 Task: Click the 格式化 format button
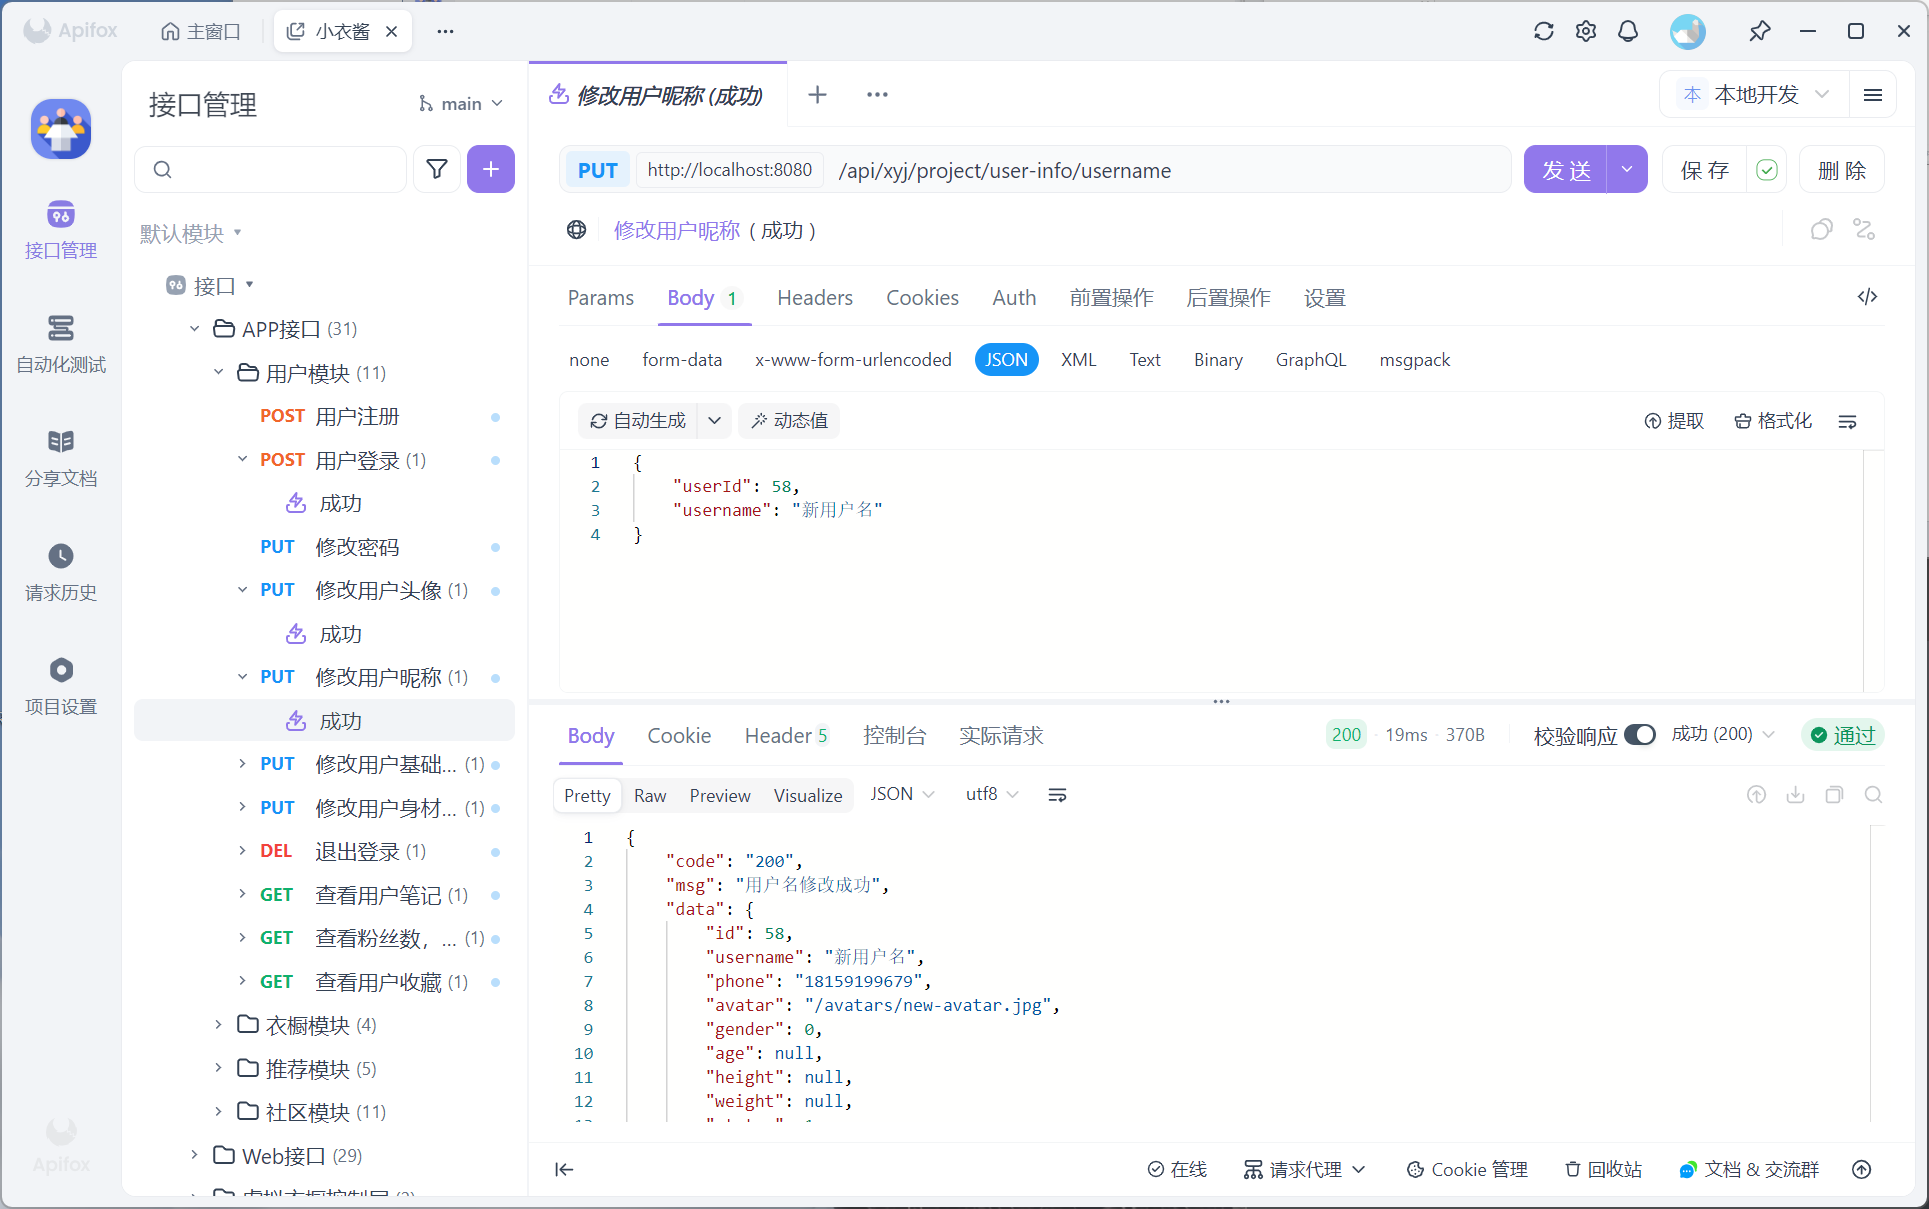[1773, 421]
